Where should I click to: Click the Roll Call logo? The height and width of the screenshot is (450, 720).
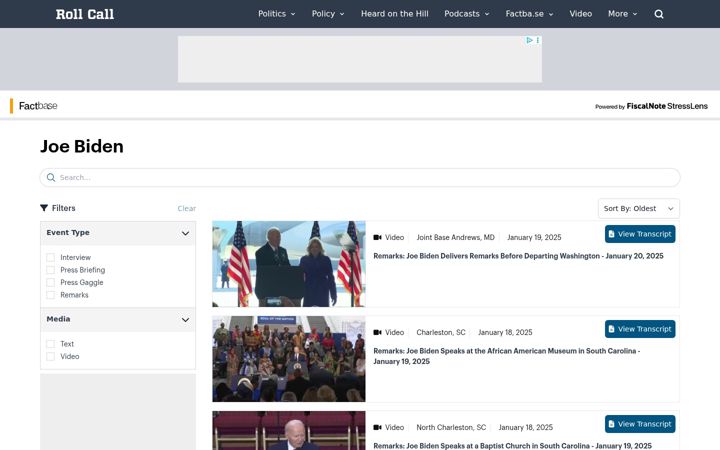tap(85, 14)
